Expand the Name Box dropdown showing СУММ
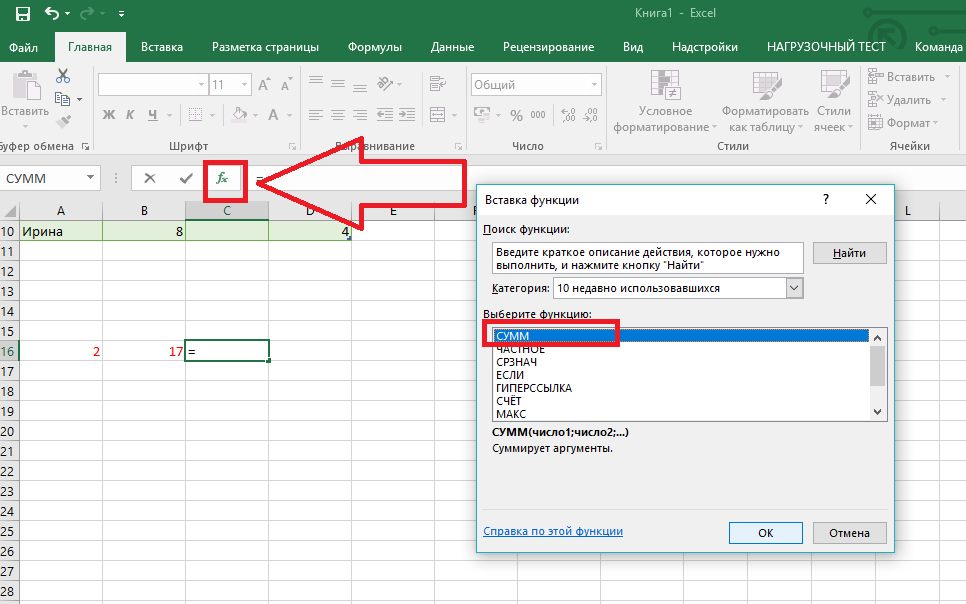The image size is (966, 604). click(91, 178)
